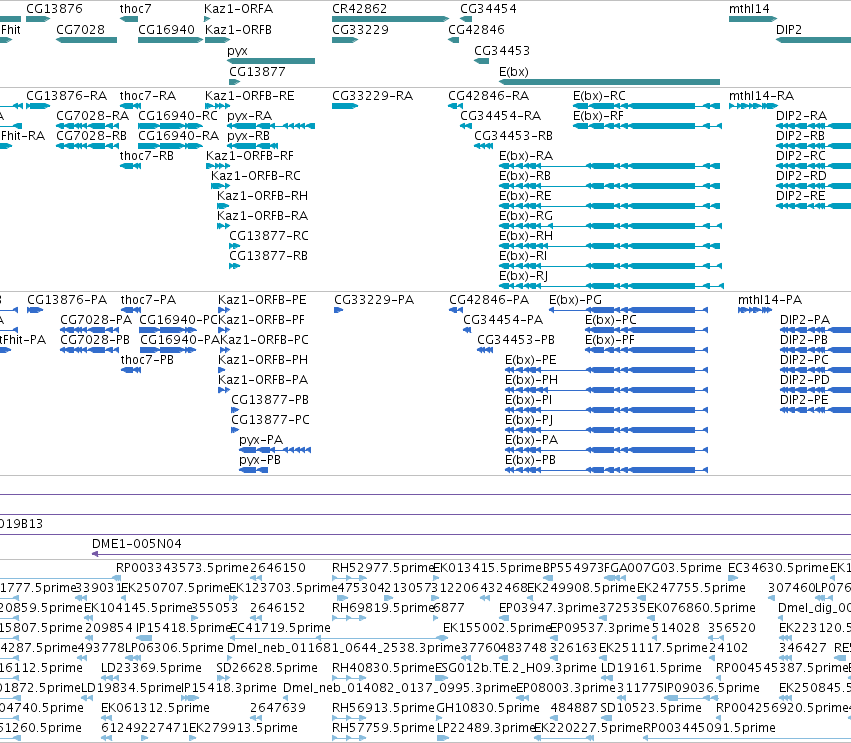Click the CG7028 gene bar
Screen dimensions: 851x743
point(86,40)
